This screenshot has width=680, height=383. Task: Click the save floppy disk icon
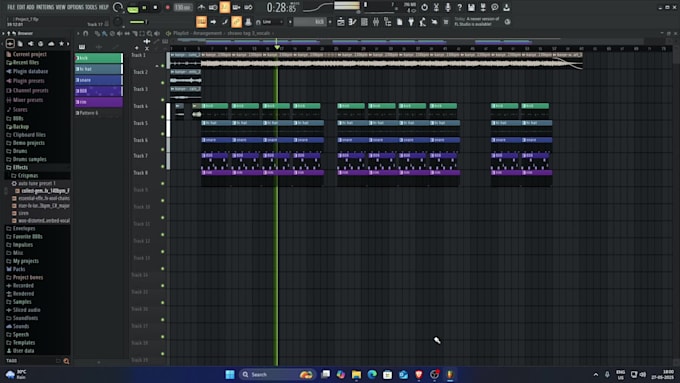click(x=471, y=7)
